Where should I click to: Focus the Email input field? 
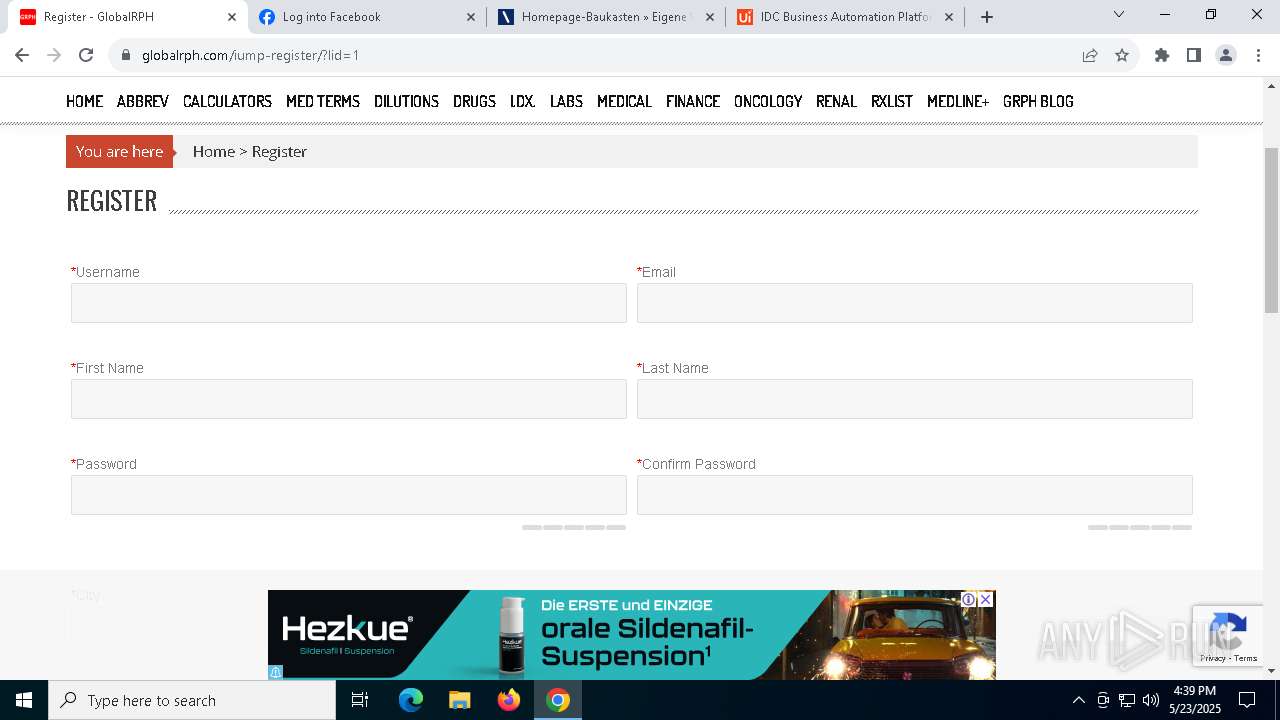[x=915, y=303]
